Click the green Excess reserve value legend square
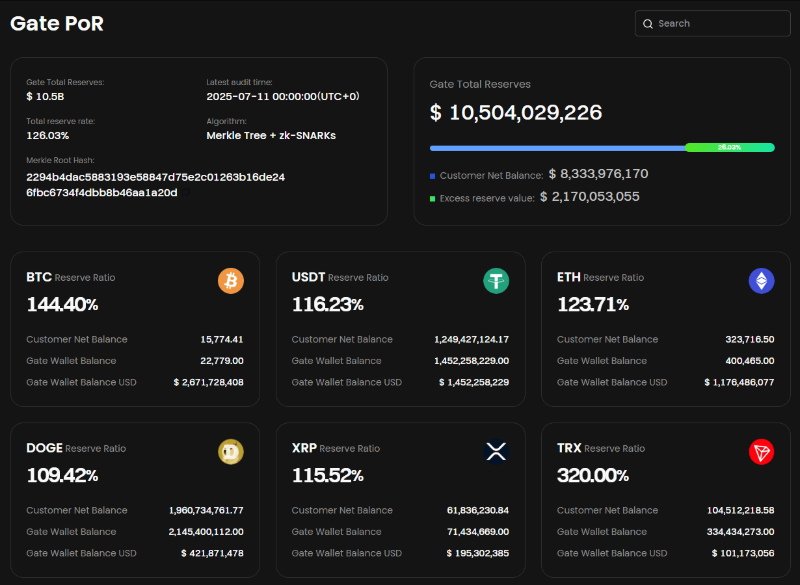Image resolution: width=800 pixels, height=585 pixels. click(x=433, y=198)
